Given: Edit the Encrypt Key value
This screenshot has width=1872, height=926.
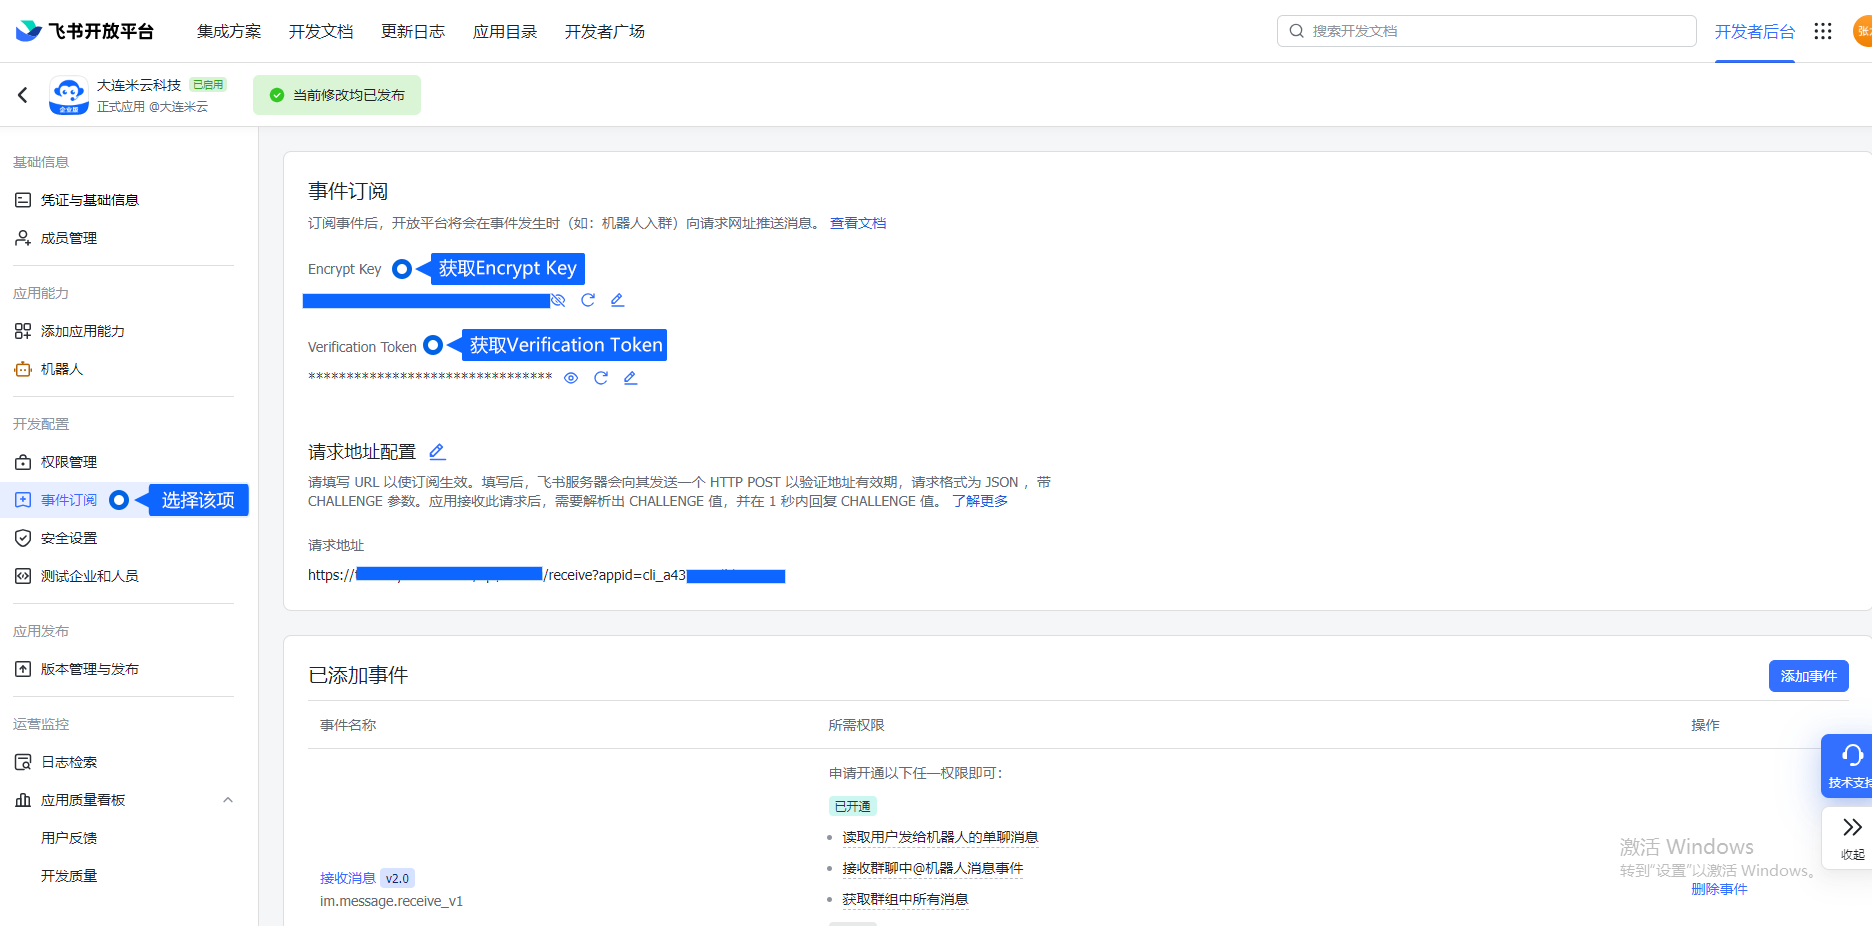Looking at the screenshot, I should tap(617, 300).
